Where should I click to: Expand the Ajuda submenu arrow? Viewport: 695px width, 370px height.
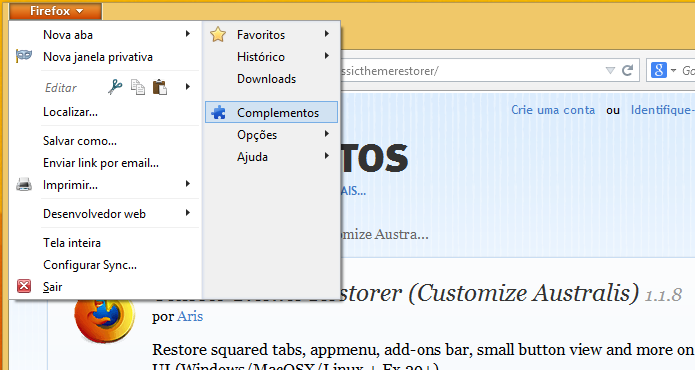[x=327, y=156]
